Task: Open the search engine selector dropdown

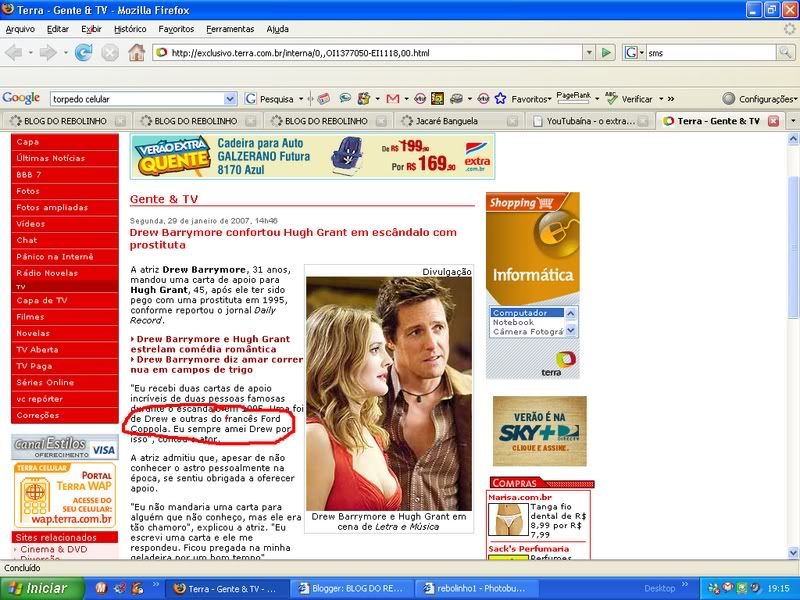Action: pos(634,52)
